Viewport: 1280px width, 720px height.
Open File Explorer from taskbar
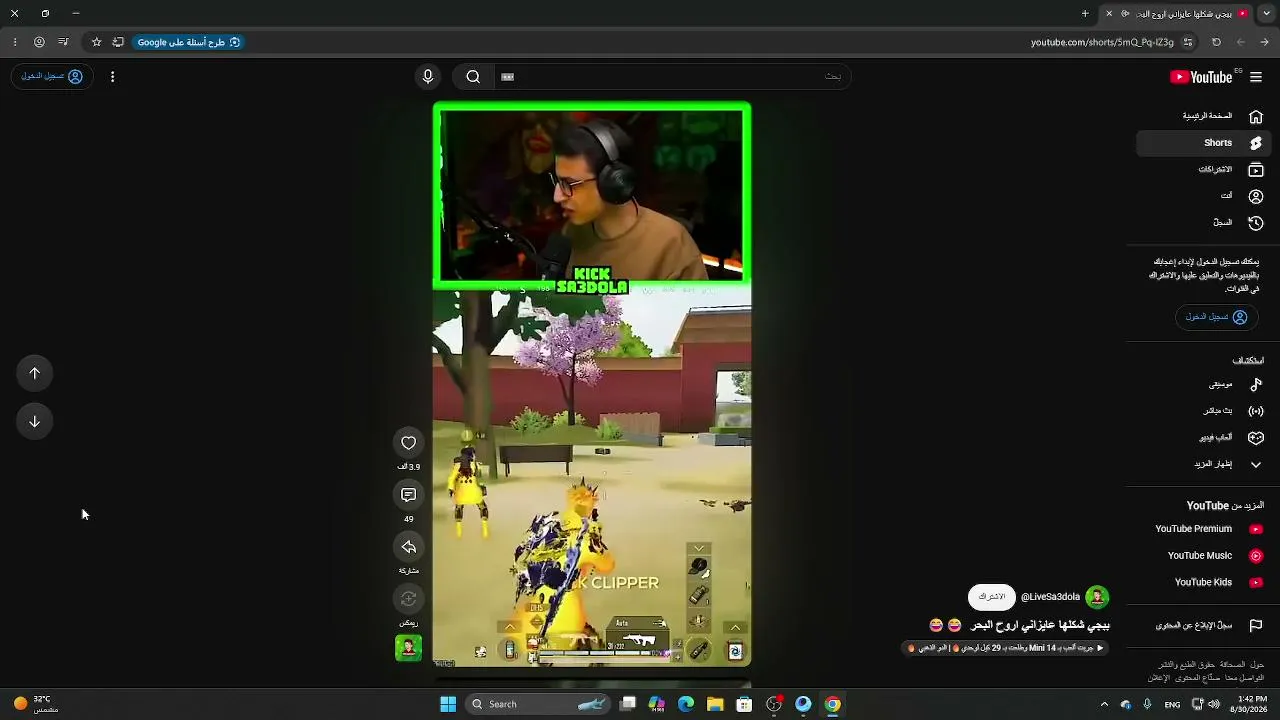(x=715, y=704)
